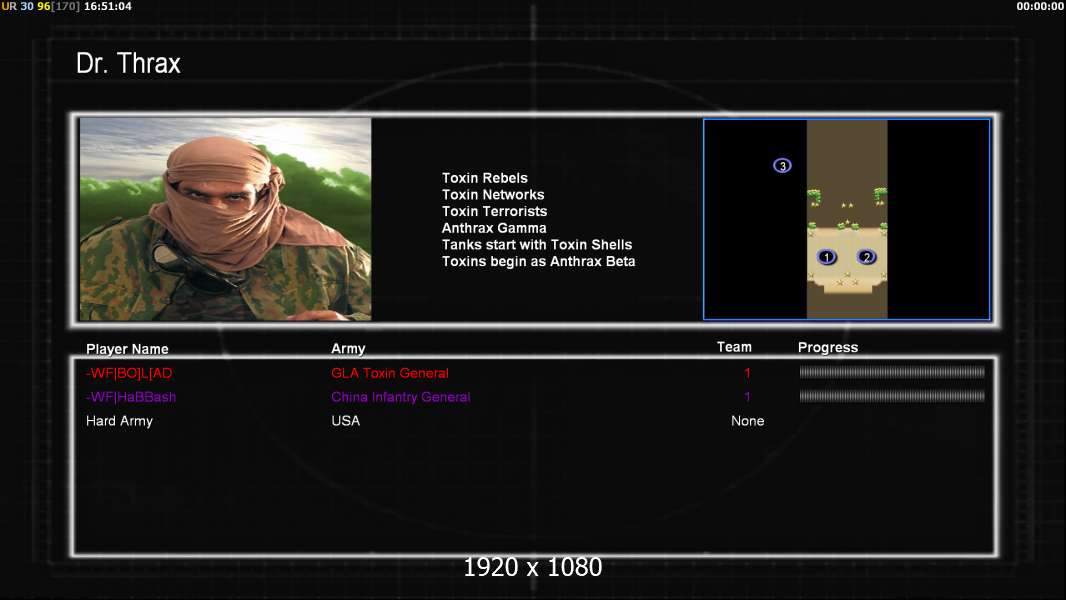Click the USA army label
This screenshot has height=600, width=1066.
click(x=345, y=421)
